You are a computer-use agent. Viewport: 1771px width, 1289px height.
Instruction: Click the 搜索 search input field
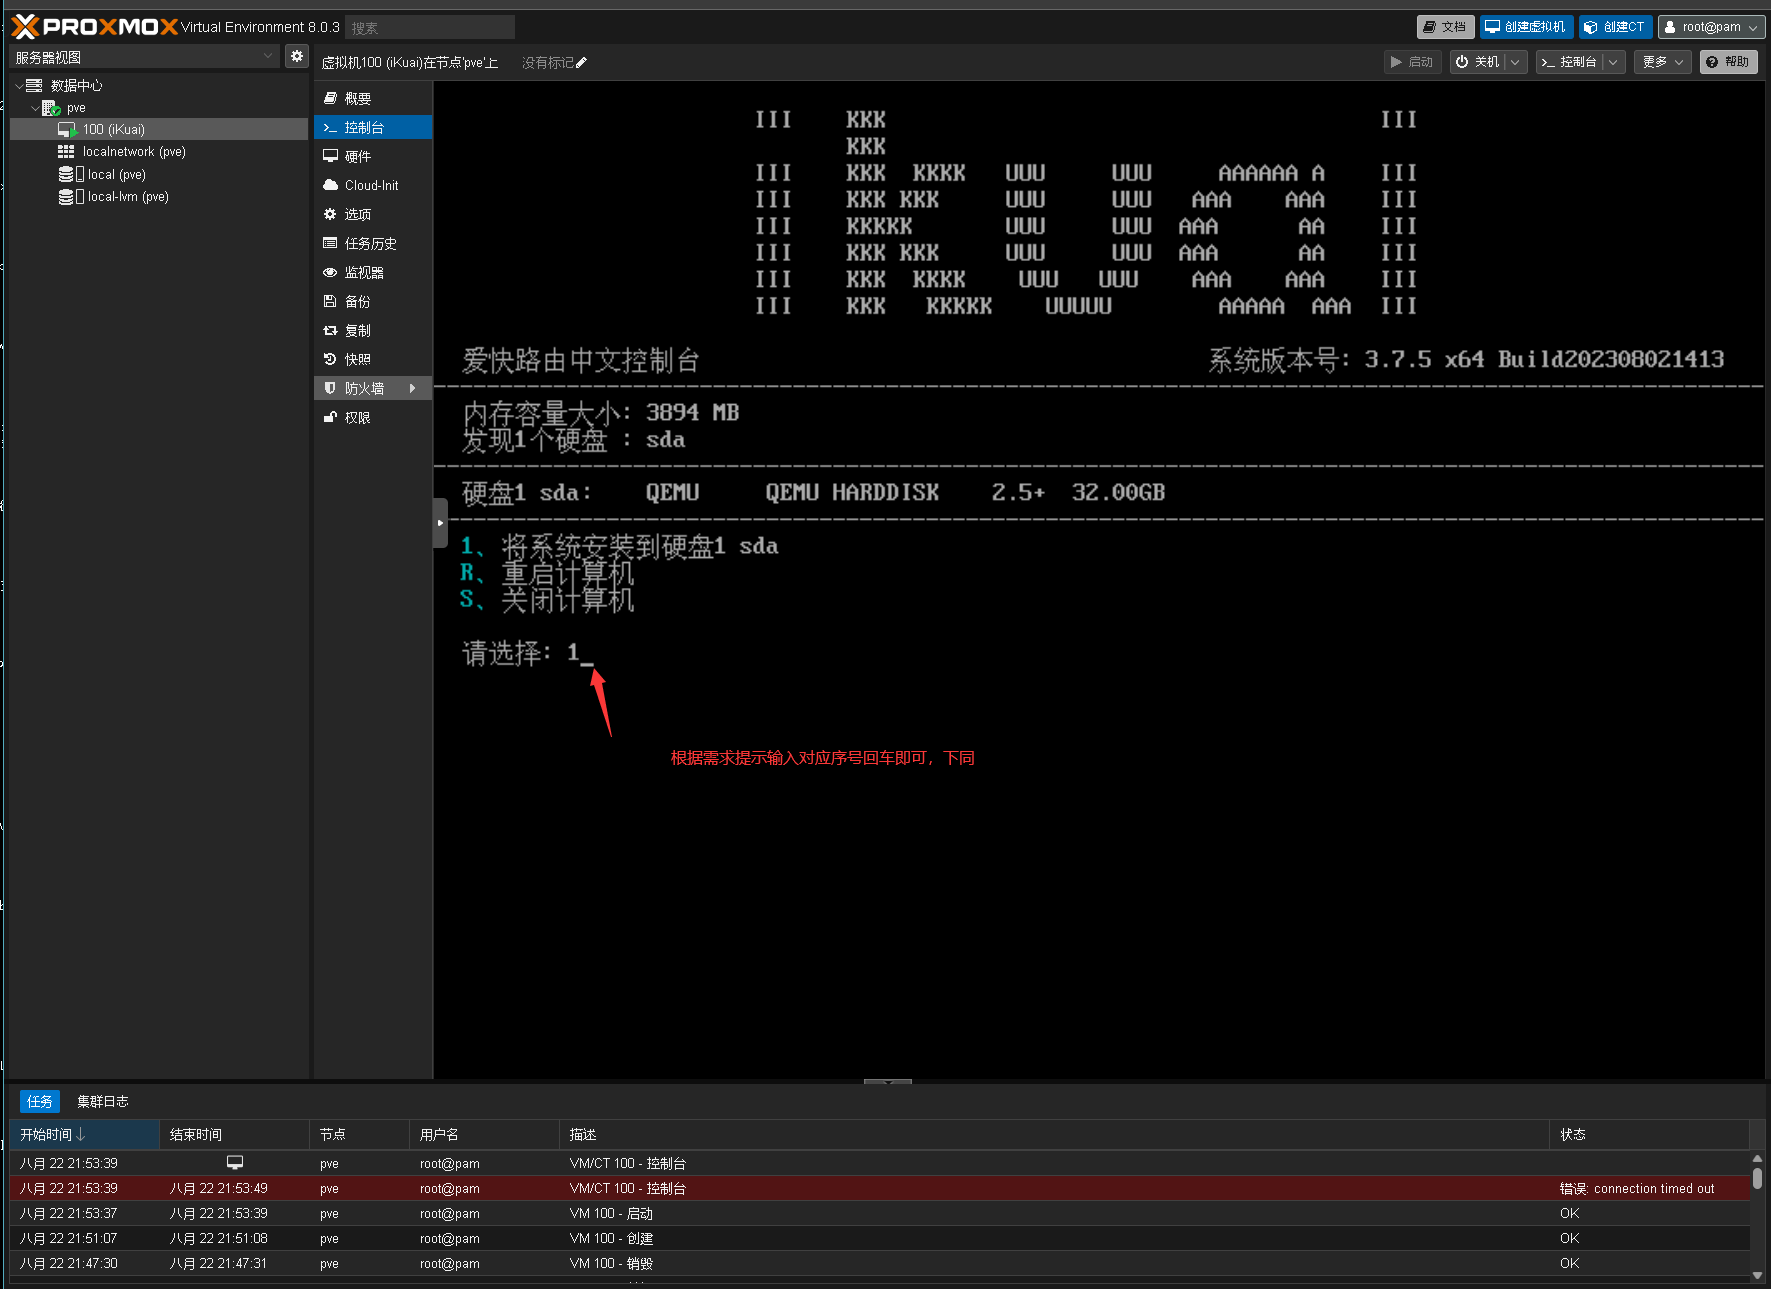[x=429, y=28]
